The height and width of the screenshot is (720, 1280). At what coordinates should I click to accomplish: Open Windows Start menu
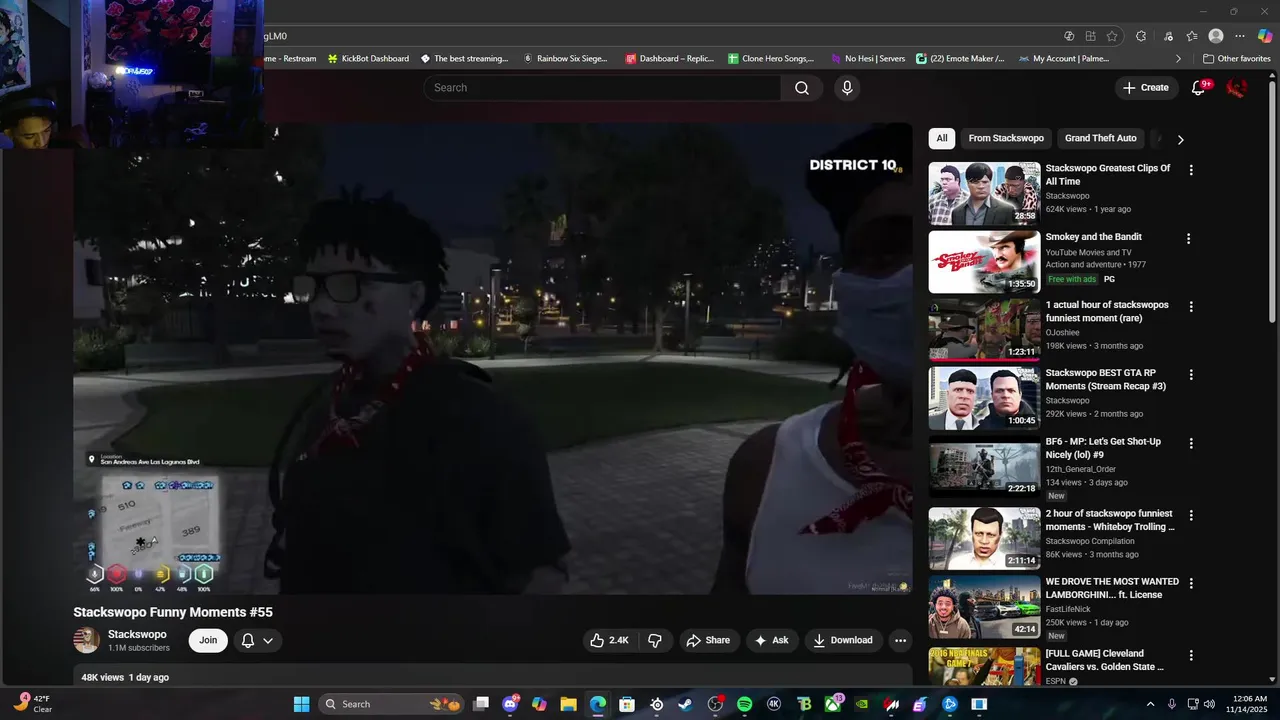(x=301, y=704)
